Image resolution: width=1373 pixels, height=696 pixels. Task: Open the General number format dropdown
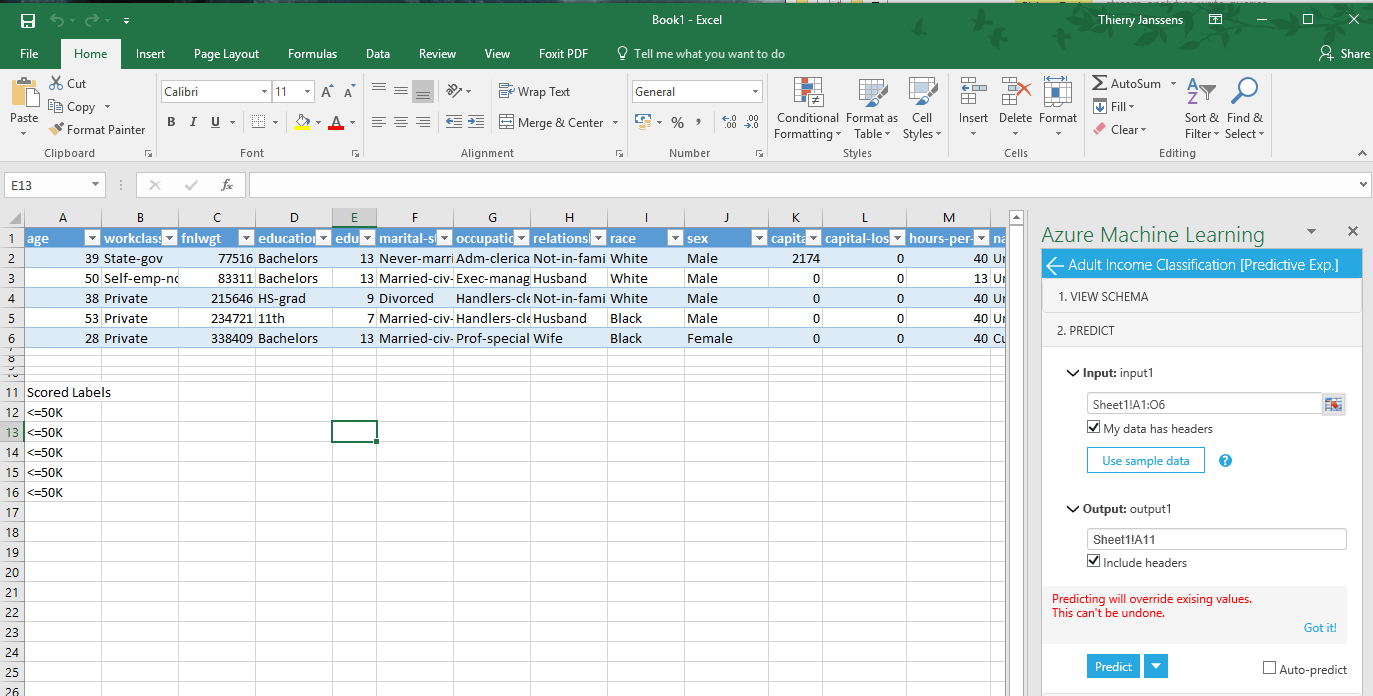[756, 92]
